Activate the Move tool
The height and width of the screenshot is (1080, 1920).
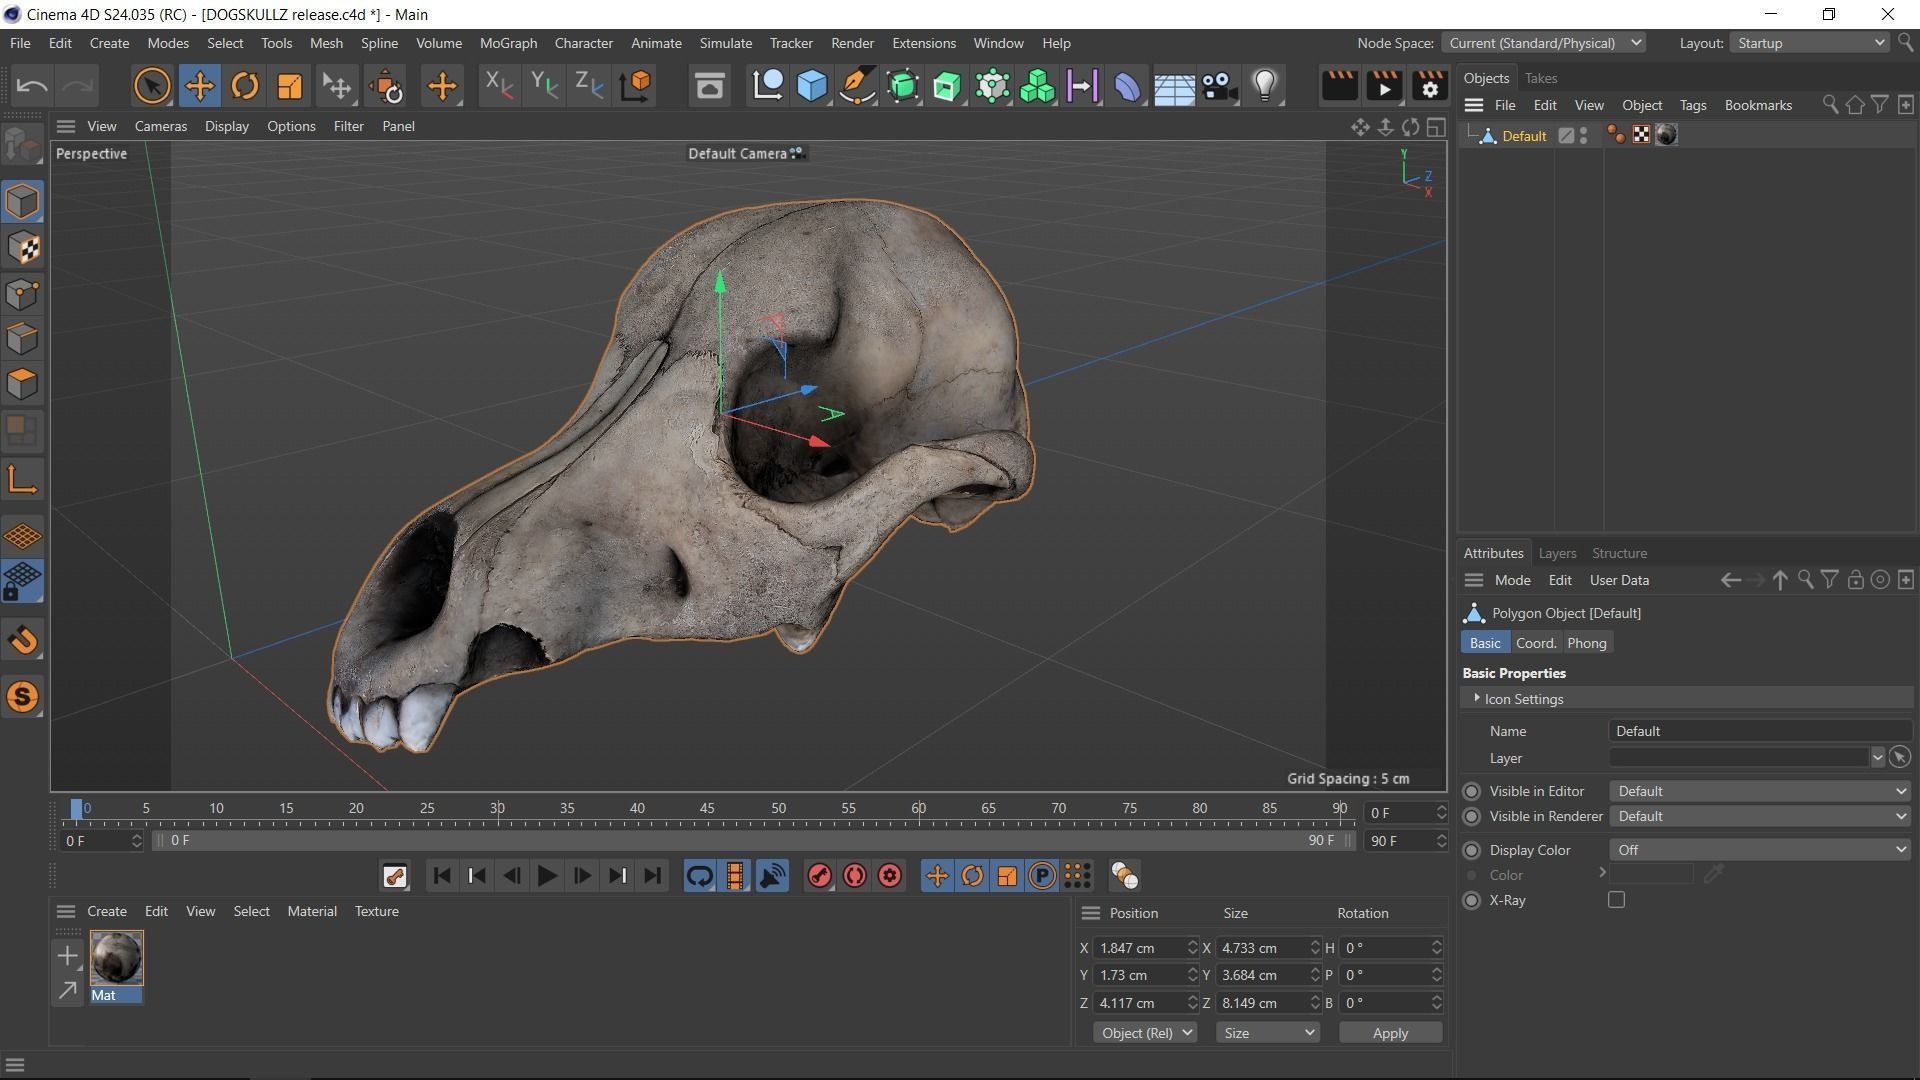coord(199,86)
